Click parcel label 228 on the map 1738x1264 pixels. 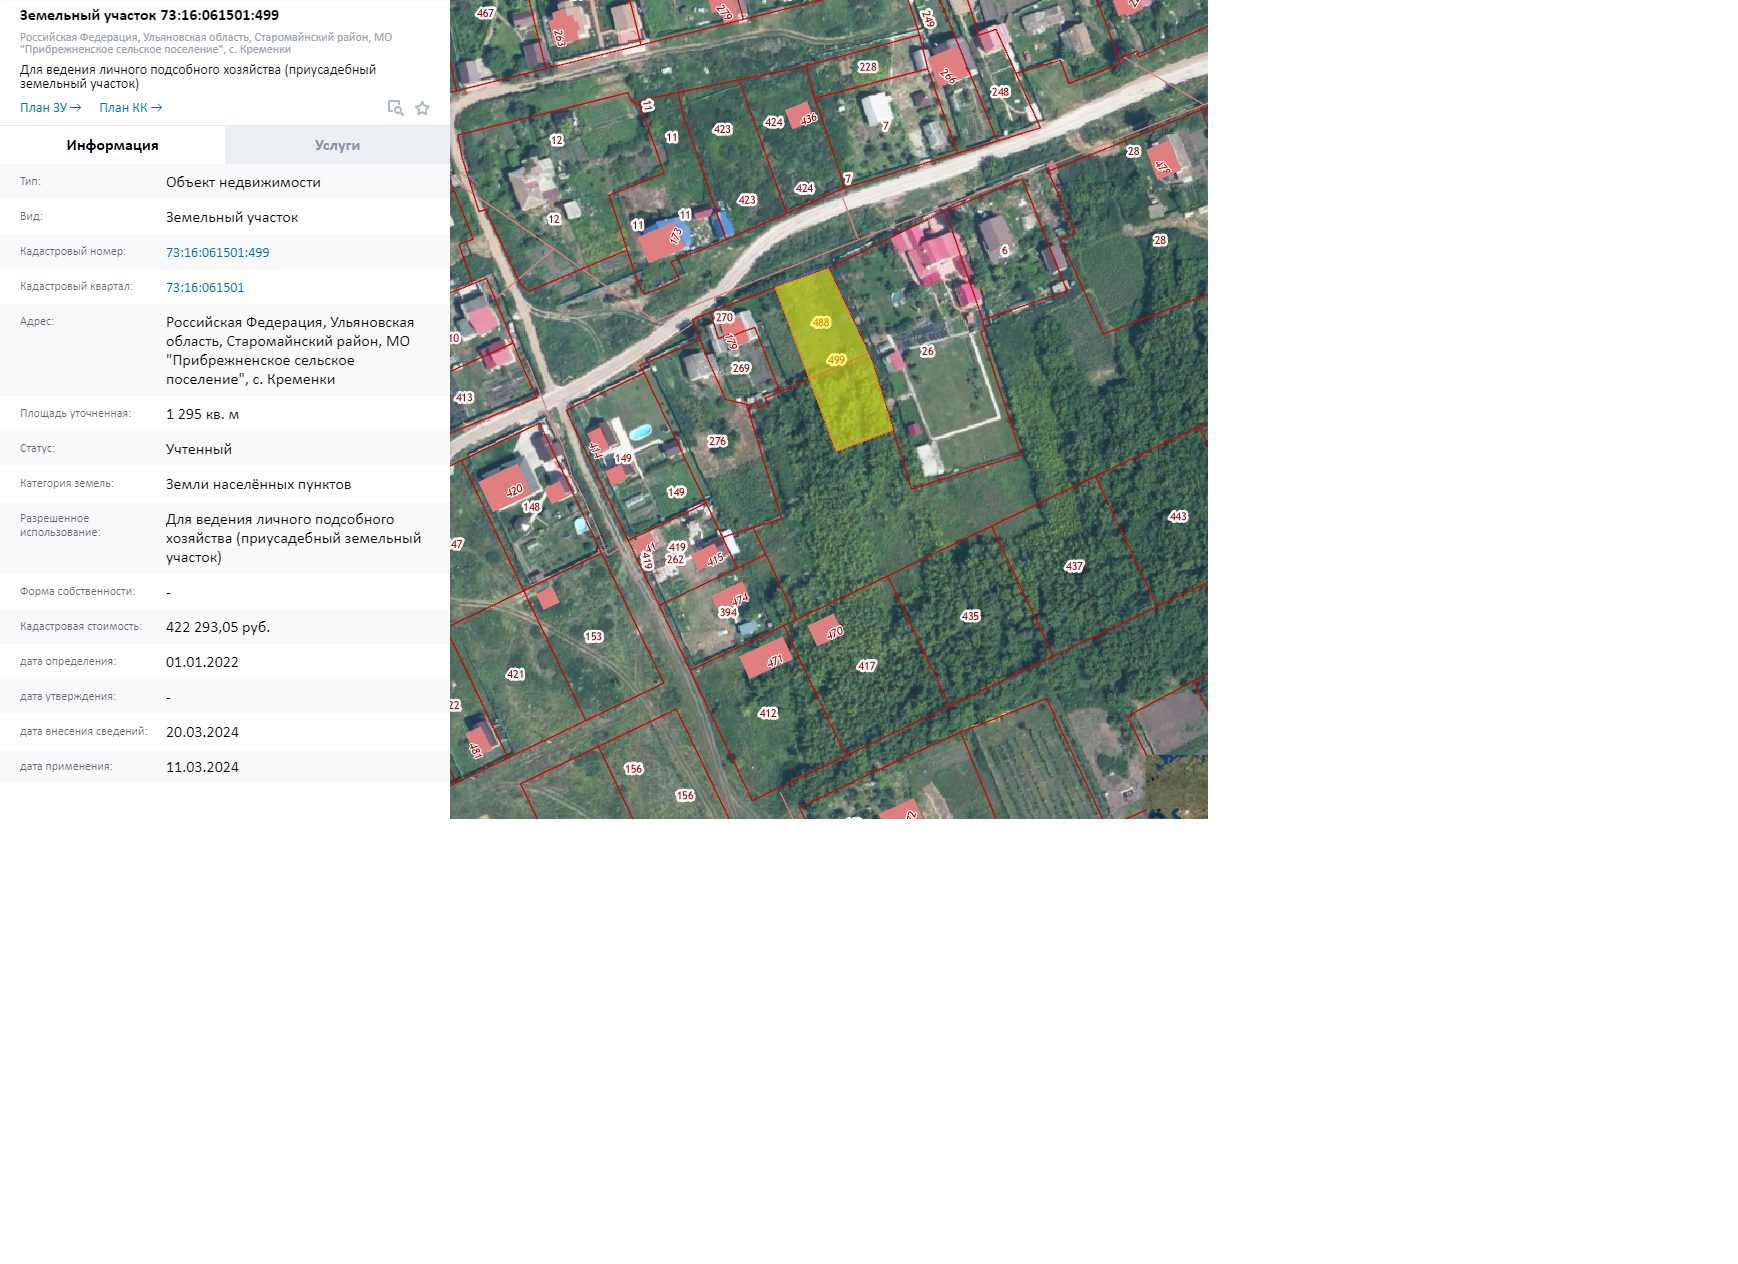coord(867,67)
